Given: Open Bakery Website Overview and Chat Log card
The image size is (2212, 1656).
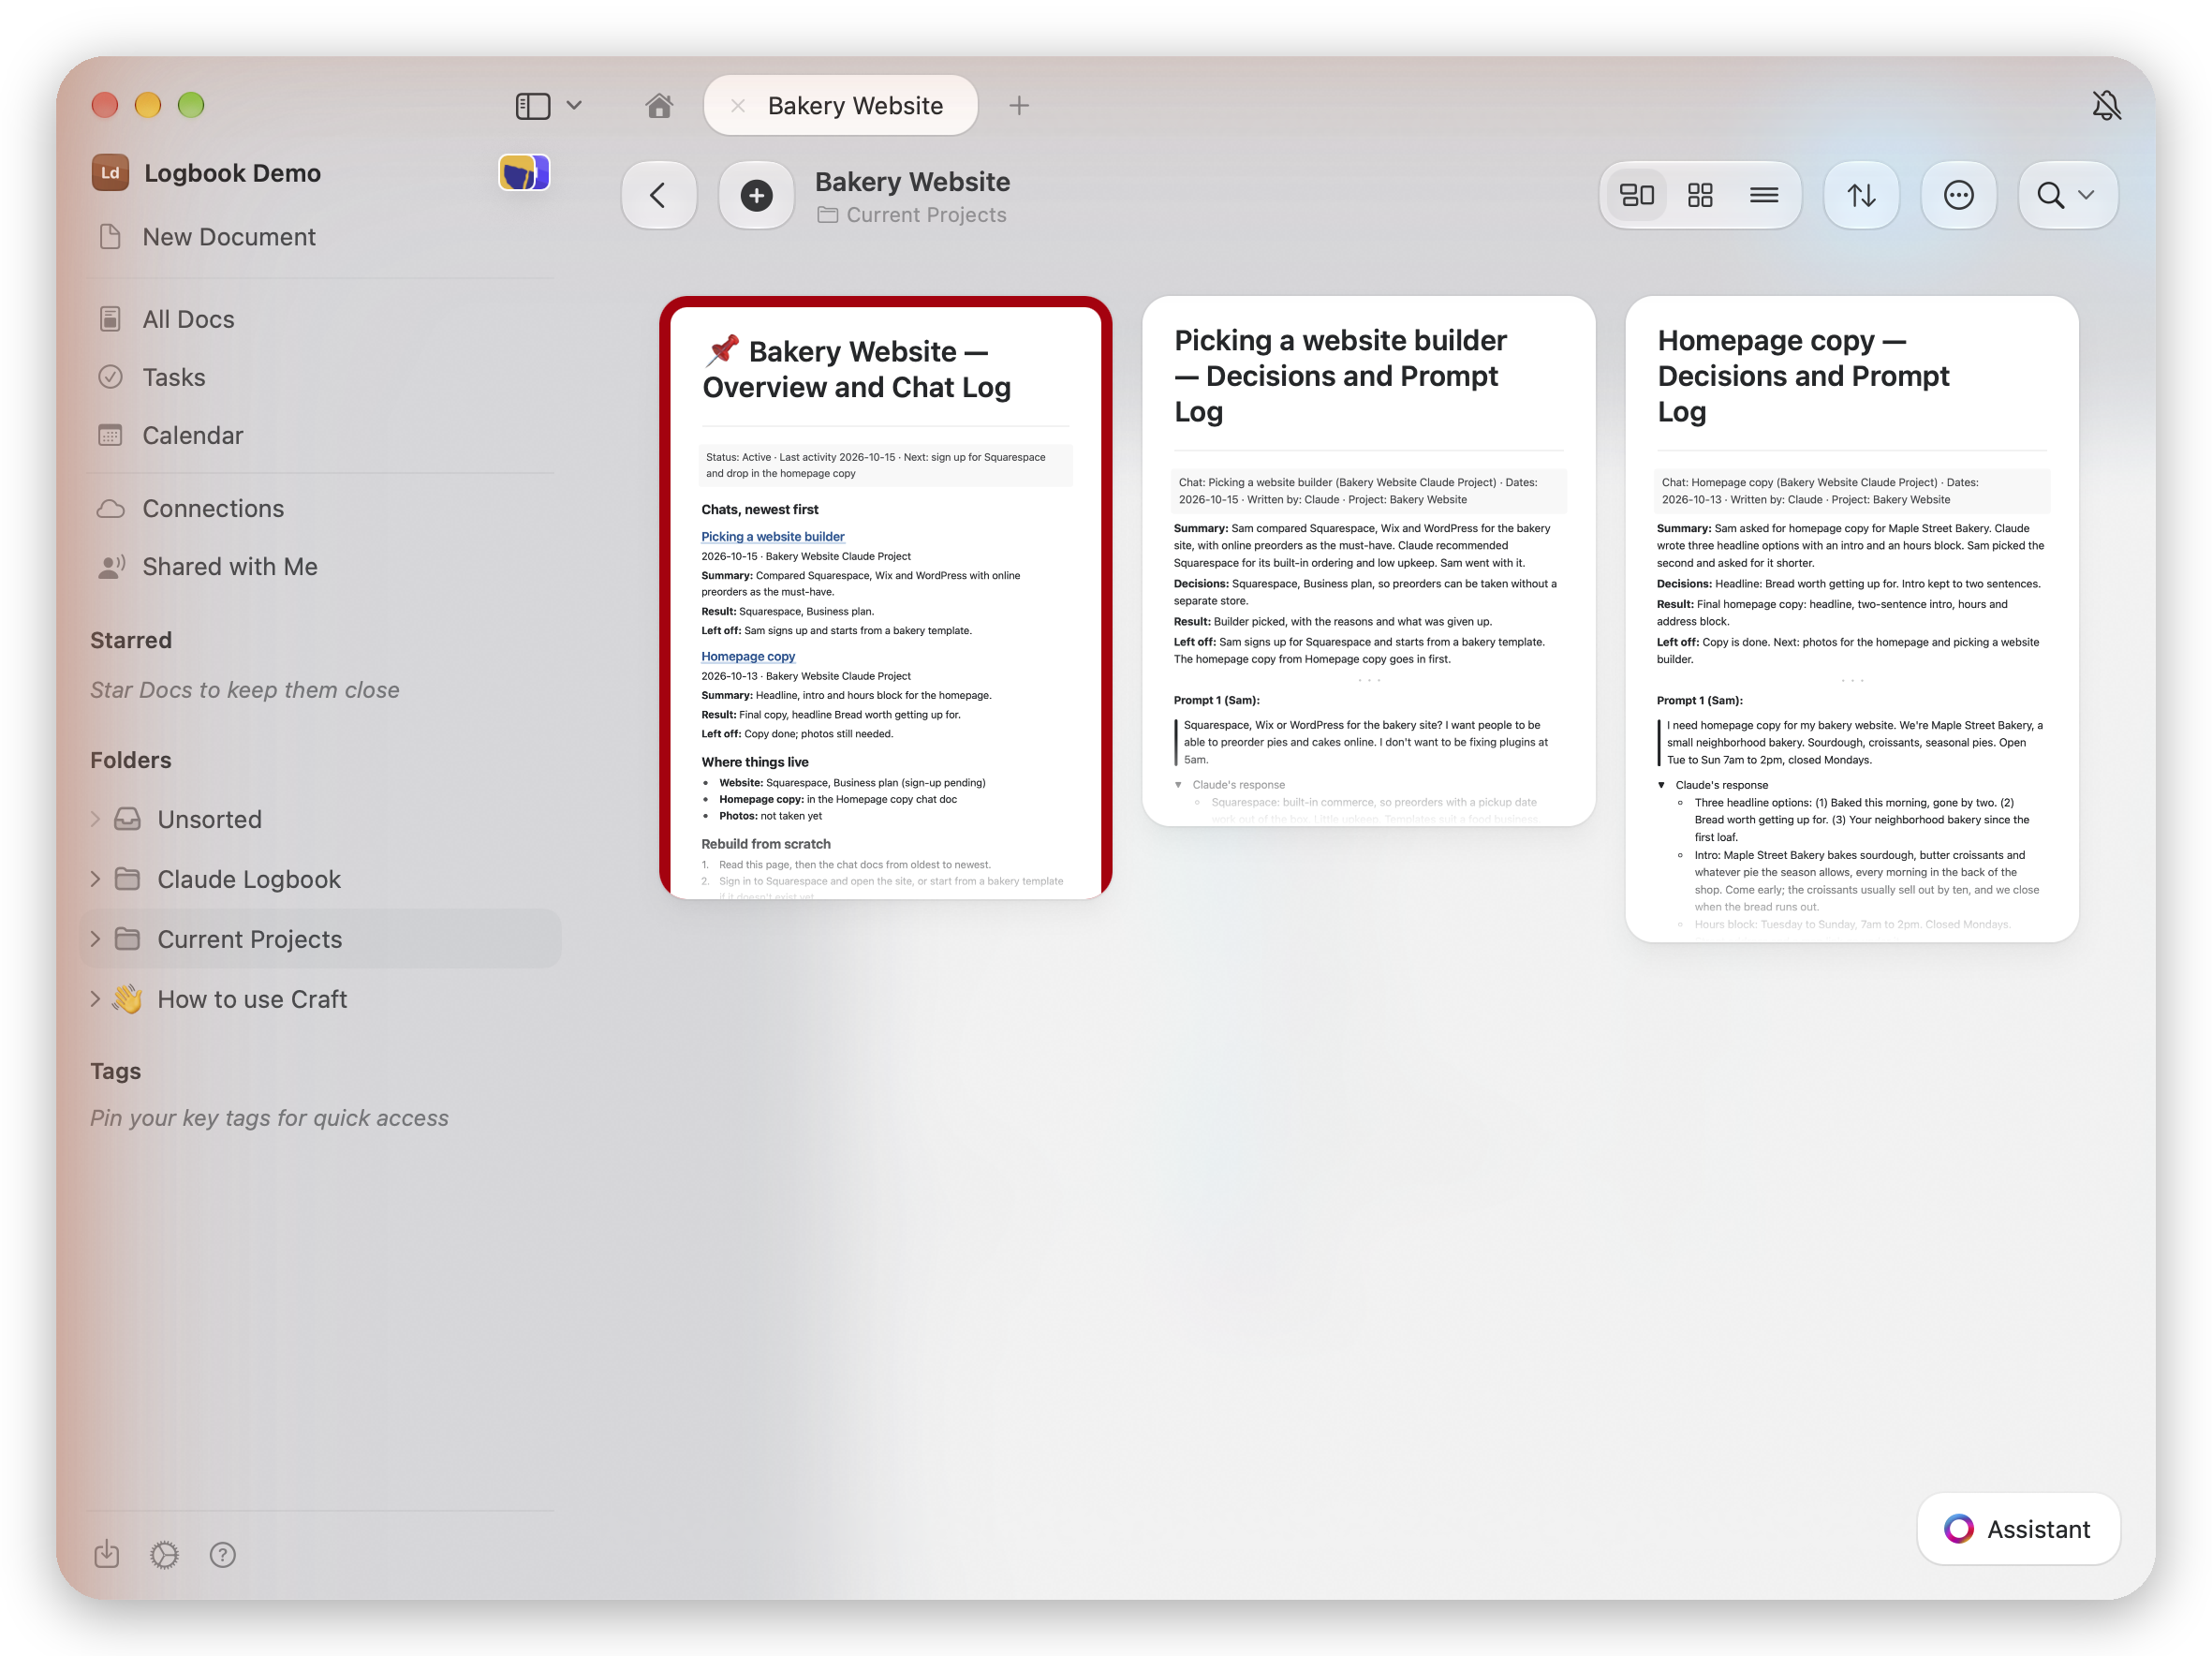Looking at the screenshot, I should 885,598.
